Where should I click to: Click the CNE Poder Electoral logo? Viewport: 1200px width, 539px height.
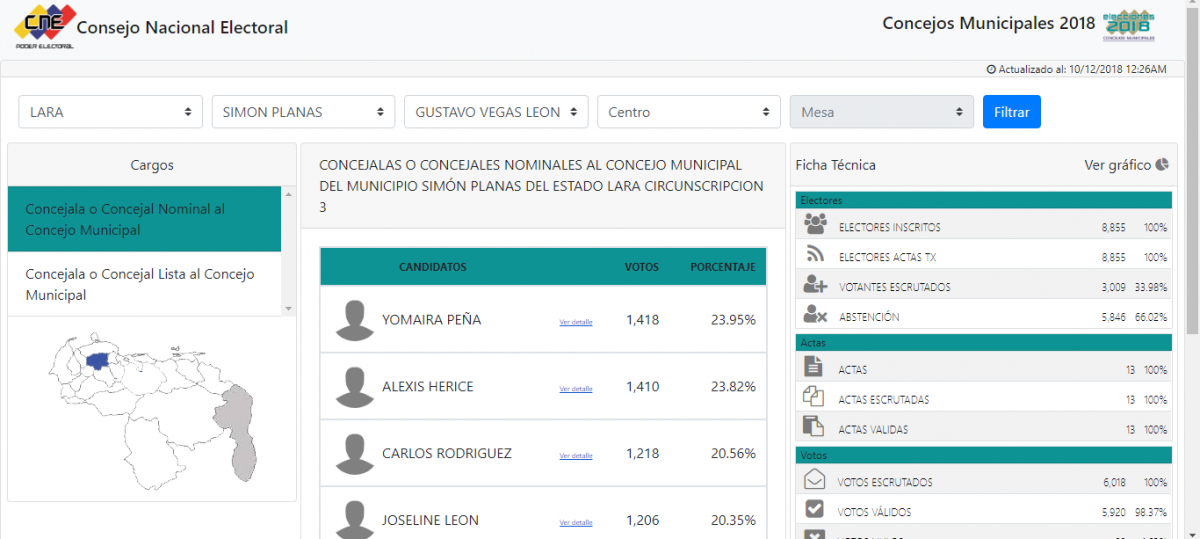pyautogui.click(x=45, y=26)
